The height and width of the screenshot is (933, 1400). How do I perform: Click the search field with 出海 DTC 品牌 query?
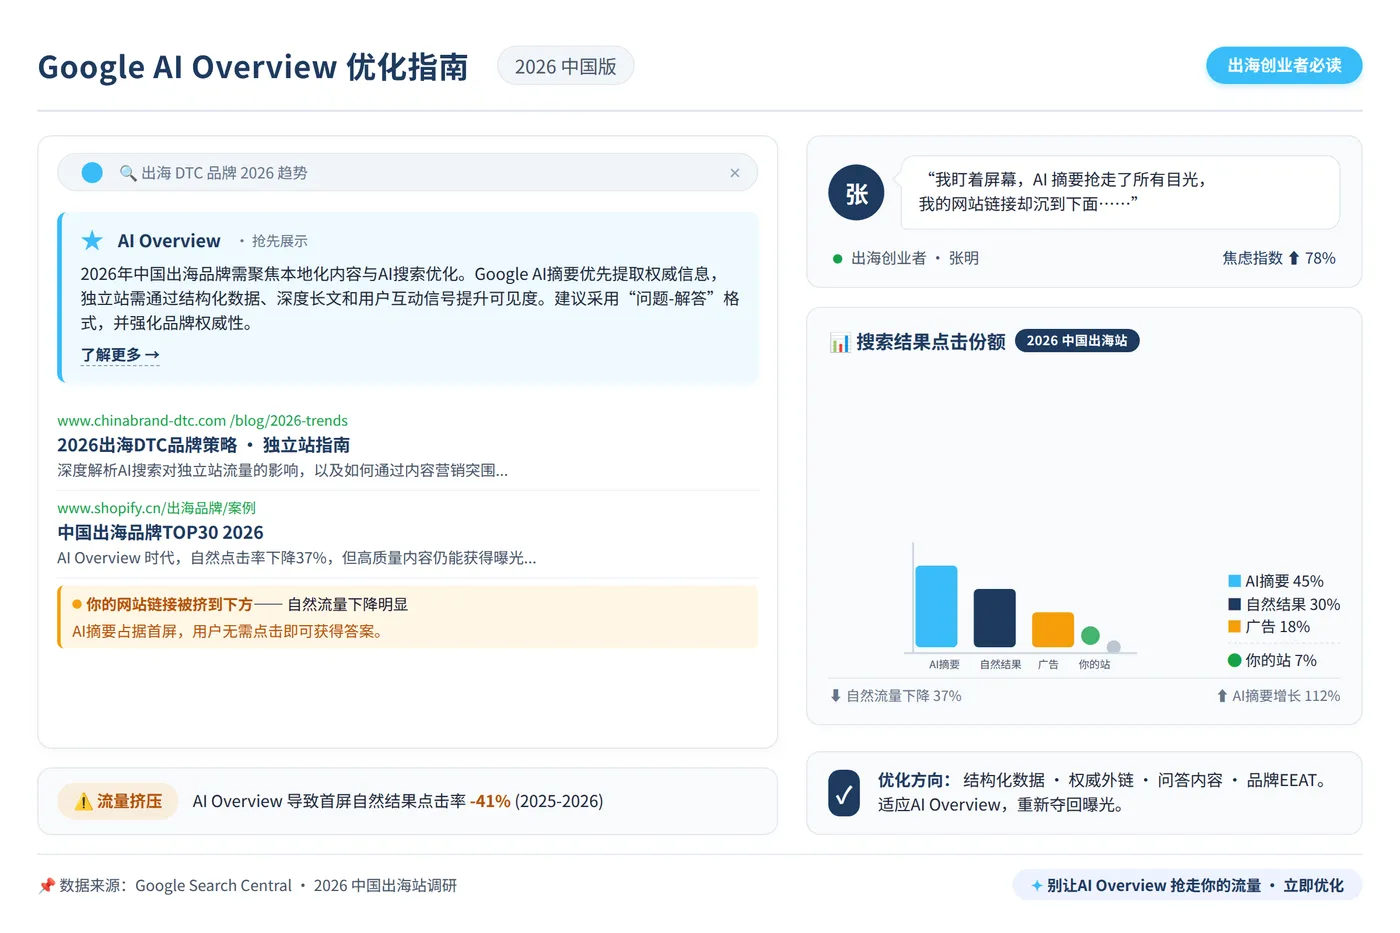[x=408, y=173]
